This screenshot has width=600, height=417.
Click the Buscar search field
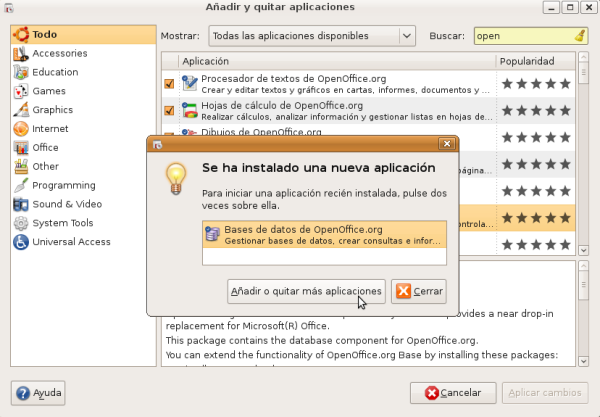522,36
